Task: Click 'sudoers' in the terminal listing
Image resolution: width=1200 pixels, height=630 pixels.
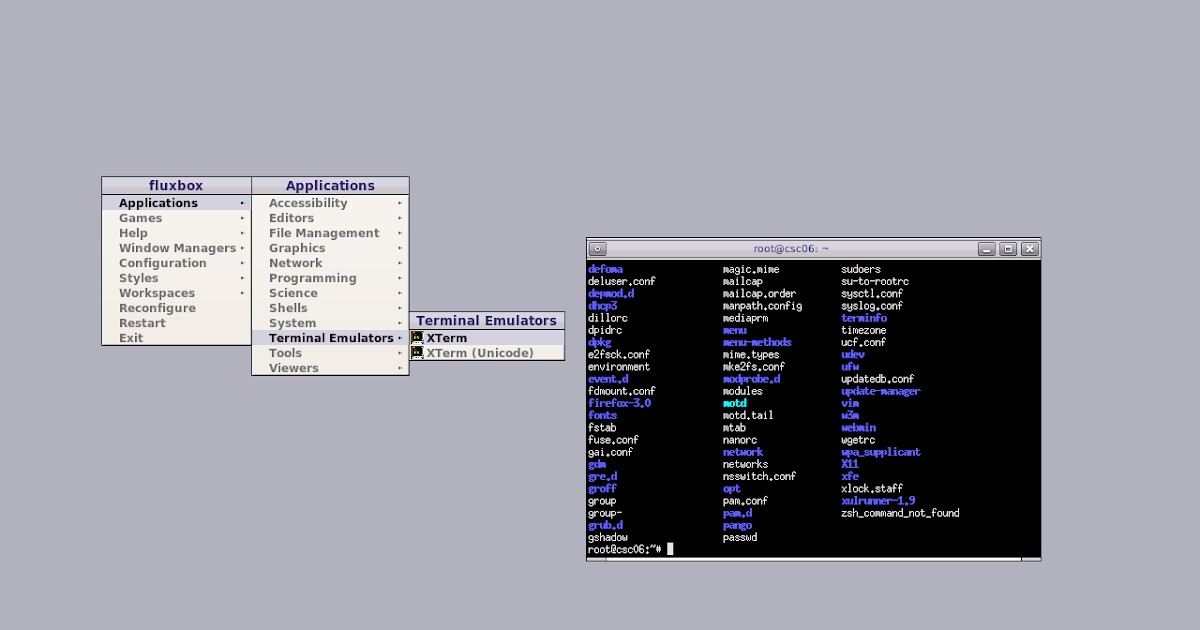Action: tap(861, 269)
